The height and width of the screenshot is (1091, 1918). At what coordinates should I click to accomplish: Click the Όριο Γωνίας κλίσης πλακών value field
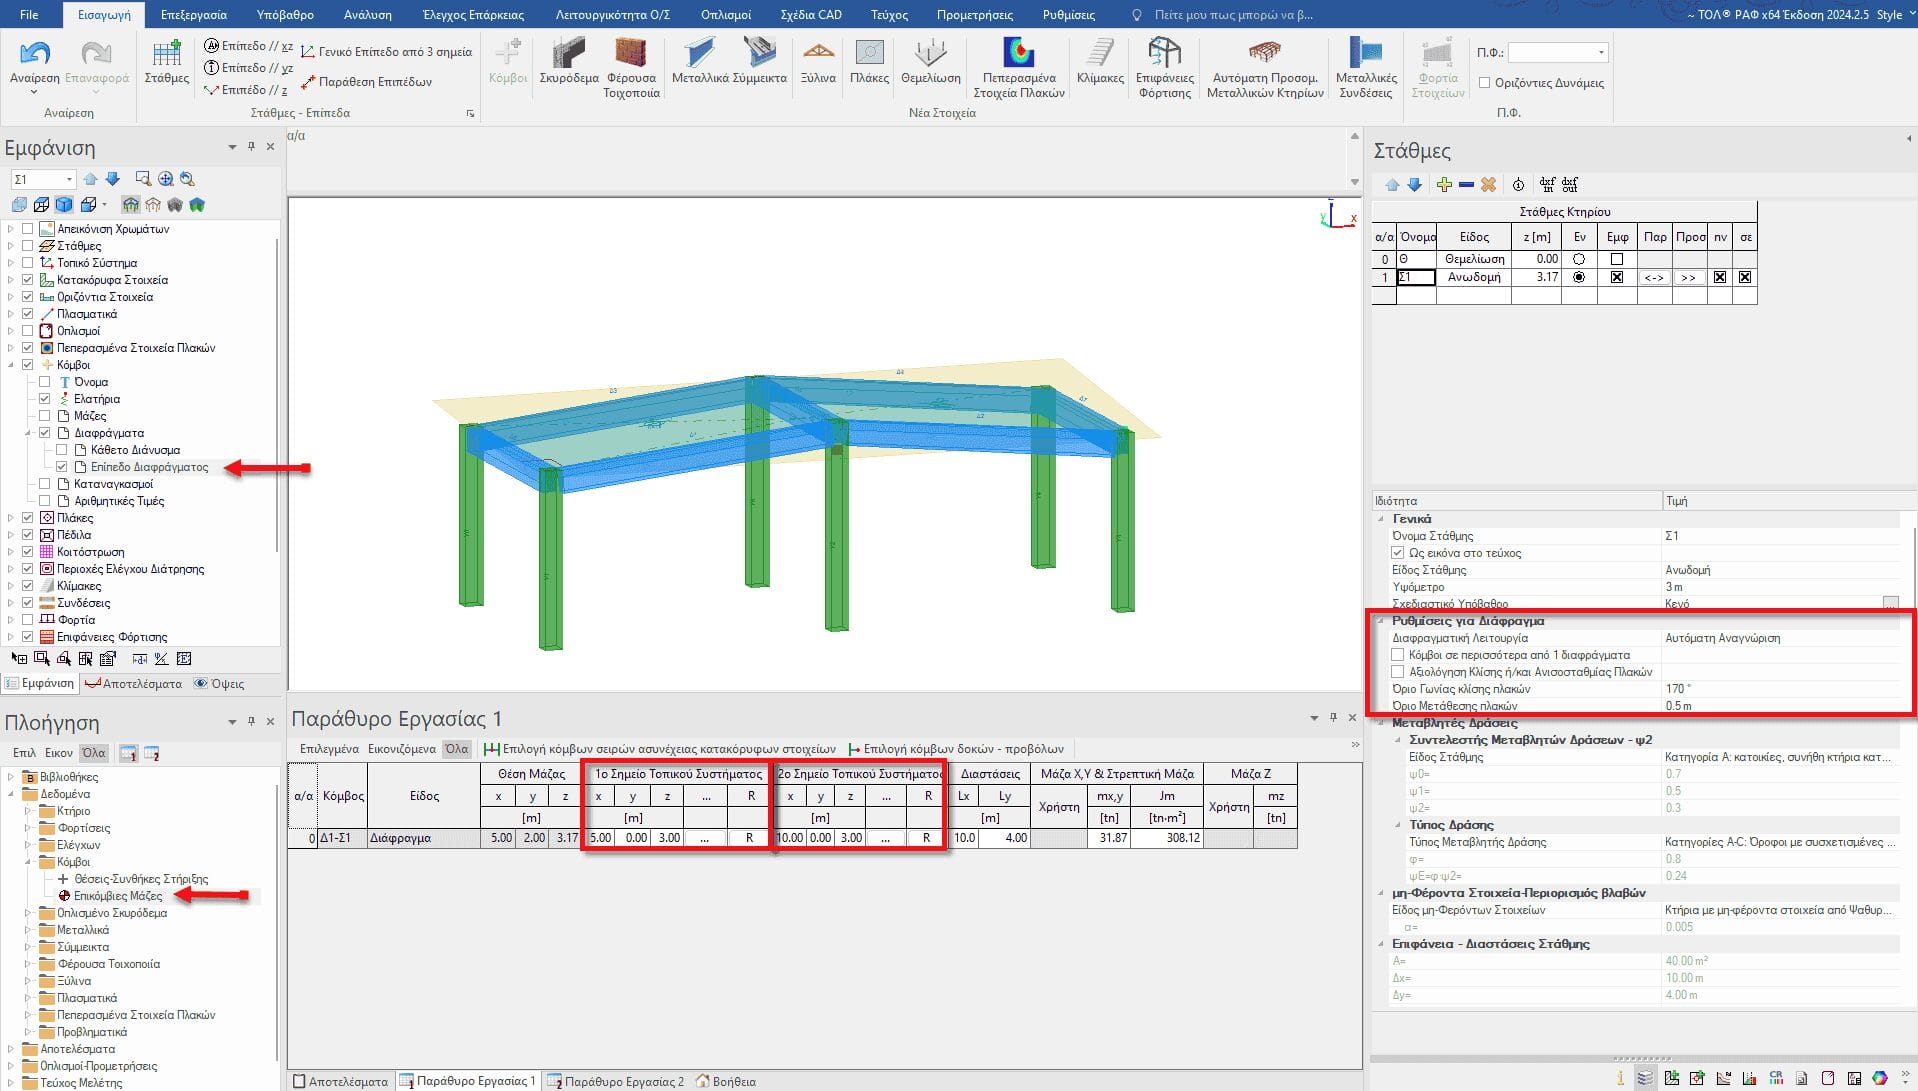click(1780, 689)
